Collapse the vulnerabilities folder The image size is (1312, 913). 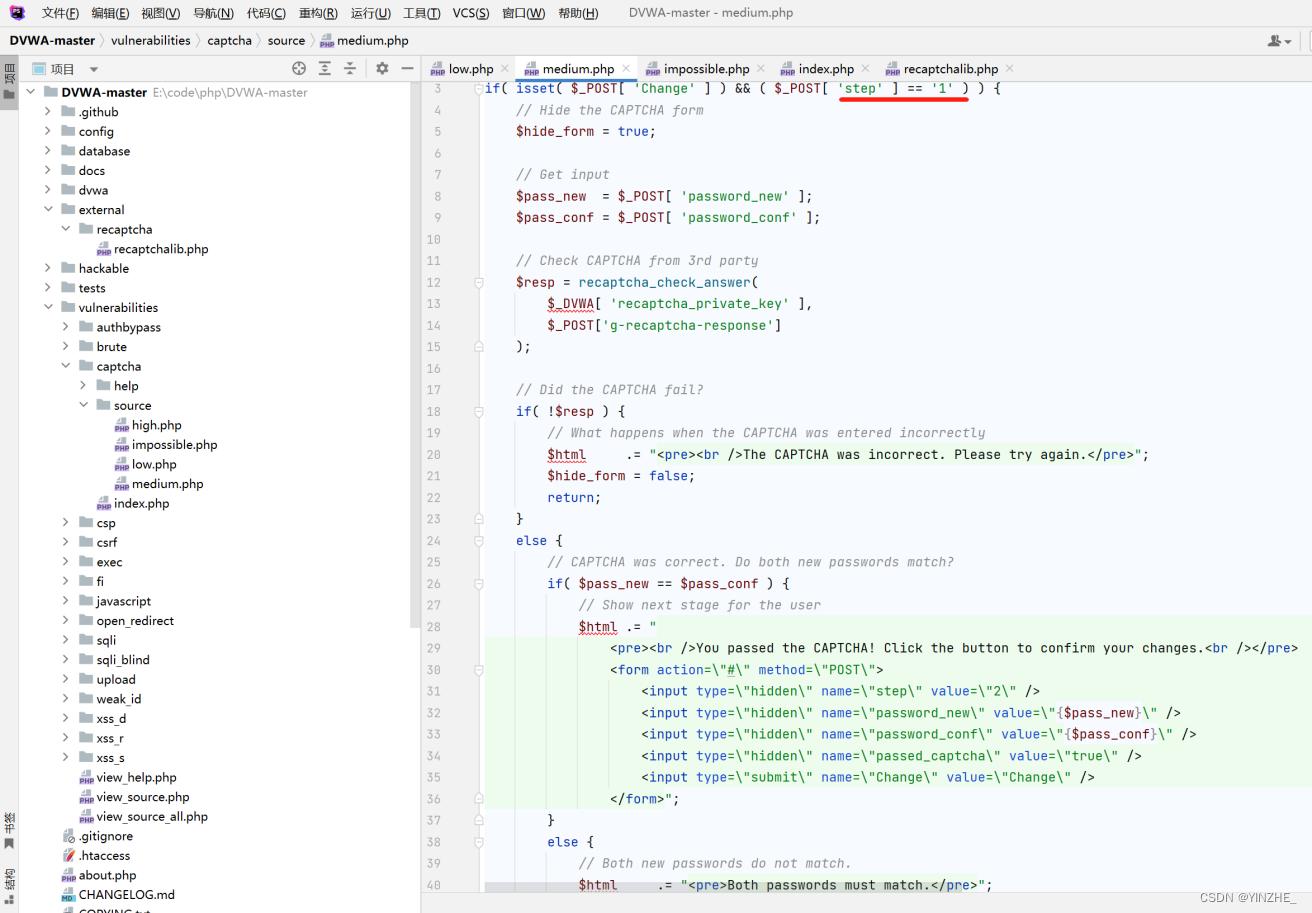(x=48, y=308)
